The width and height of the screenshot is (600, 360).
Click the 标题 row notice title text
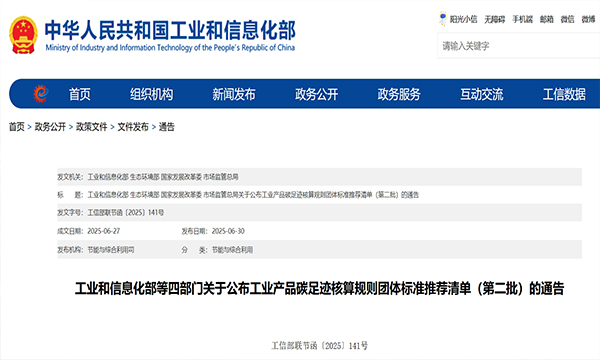253,195
